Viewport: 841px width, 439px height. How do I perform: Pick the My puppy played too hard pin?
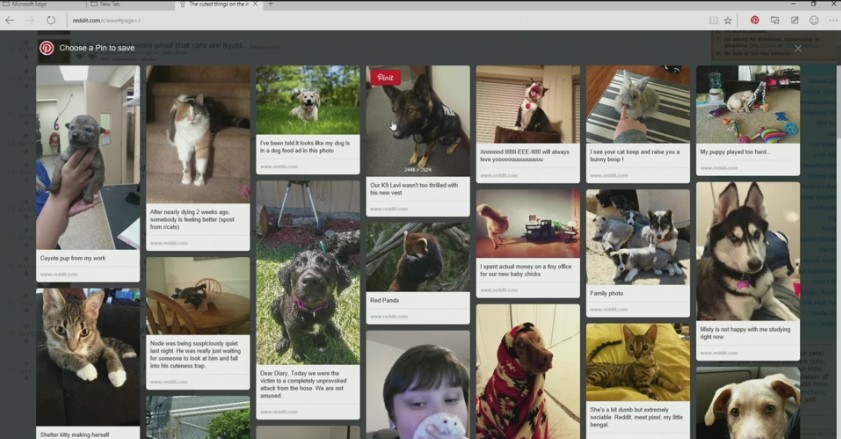(x=747, y=105)
